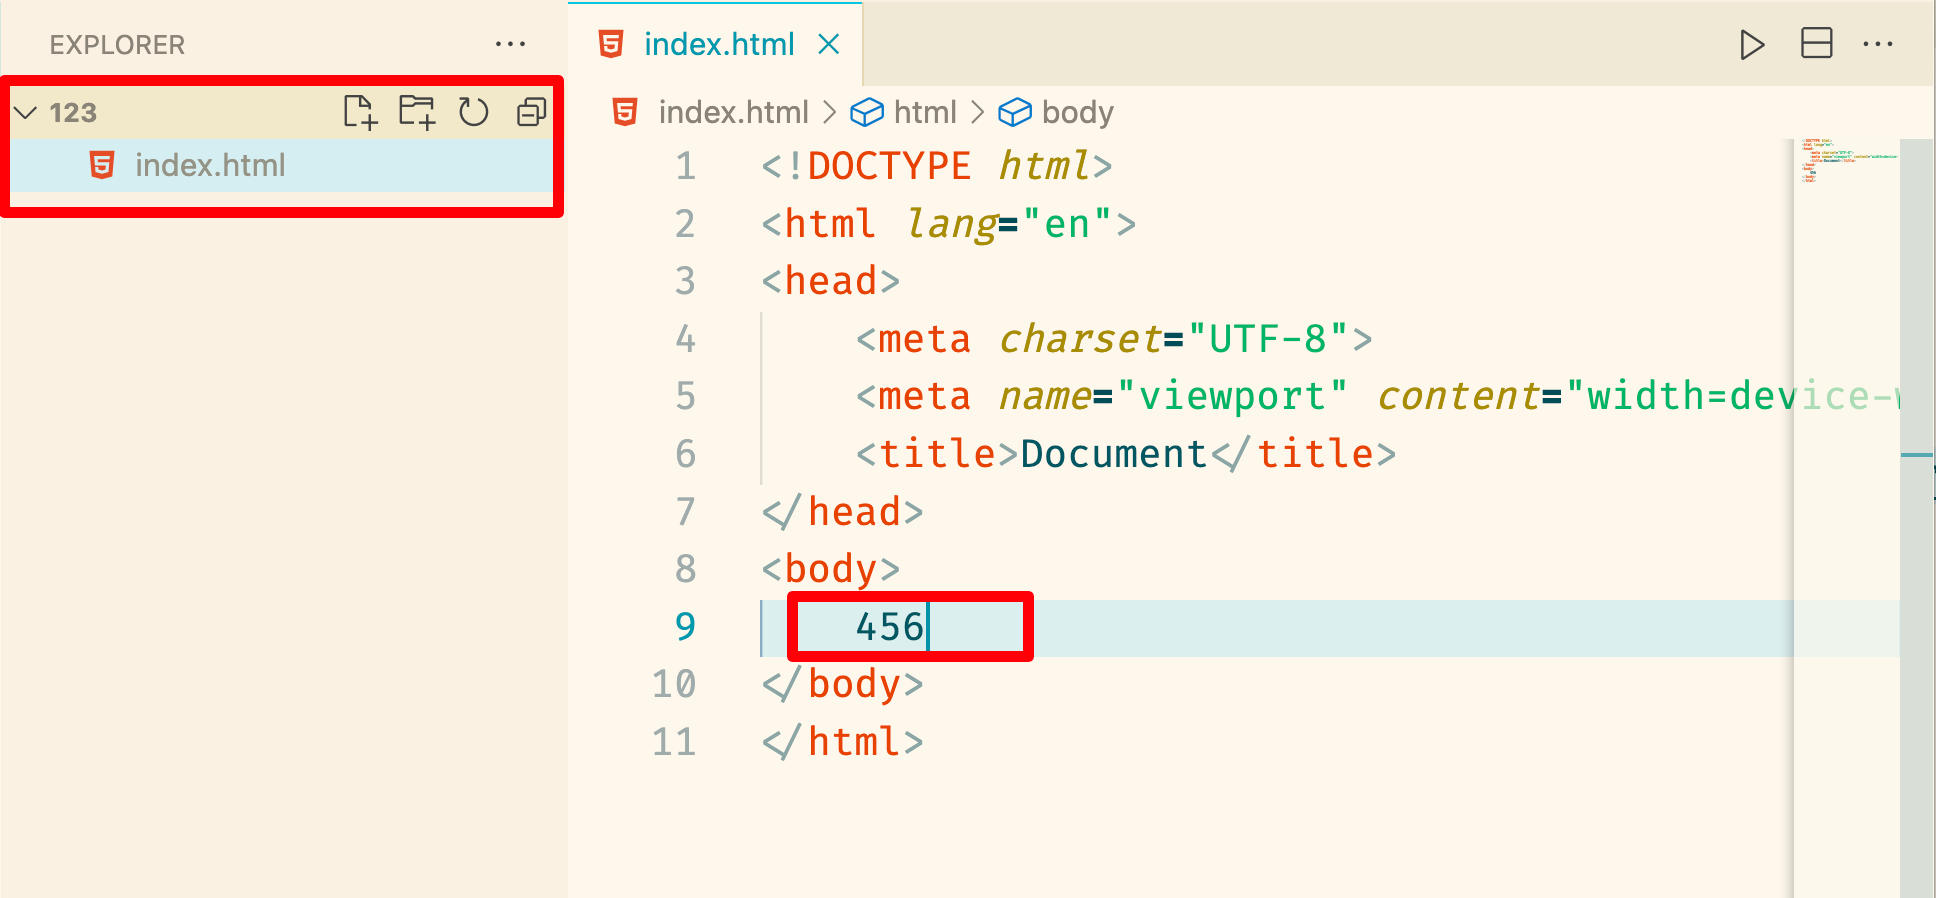Refresh the explorer file list
This screenshot has height=898, width=1936.
click(x=474, y=112)
